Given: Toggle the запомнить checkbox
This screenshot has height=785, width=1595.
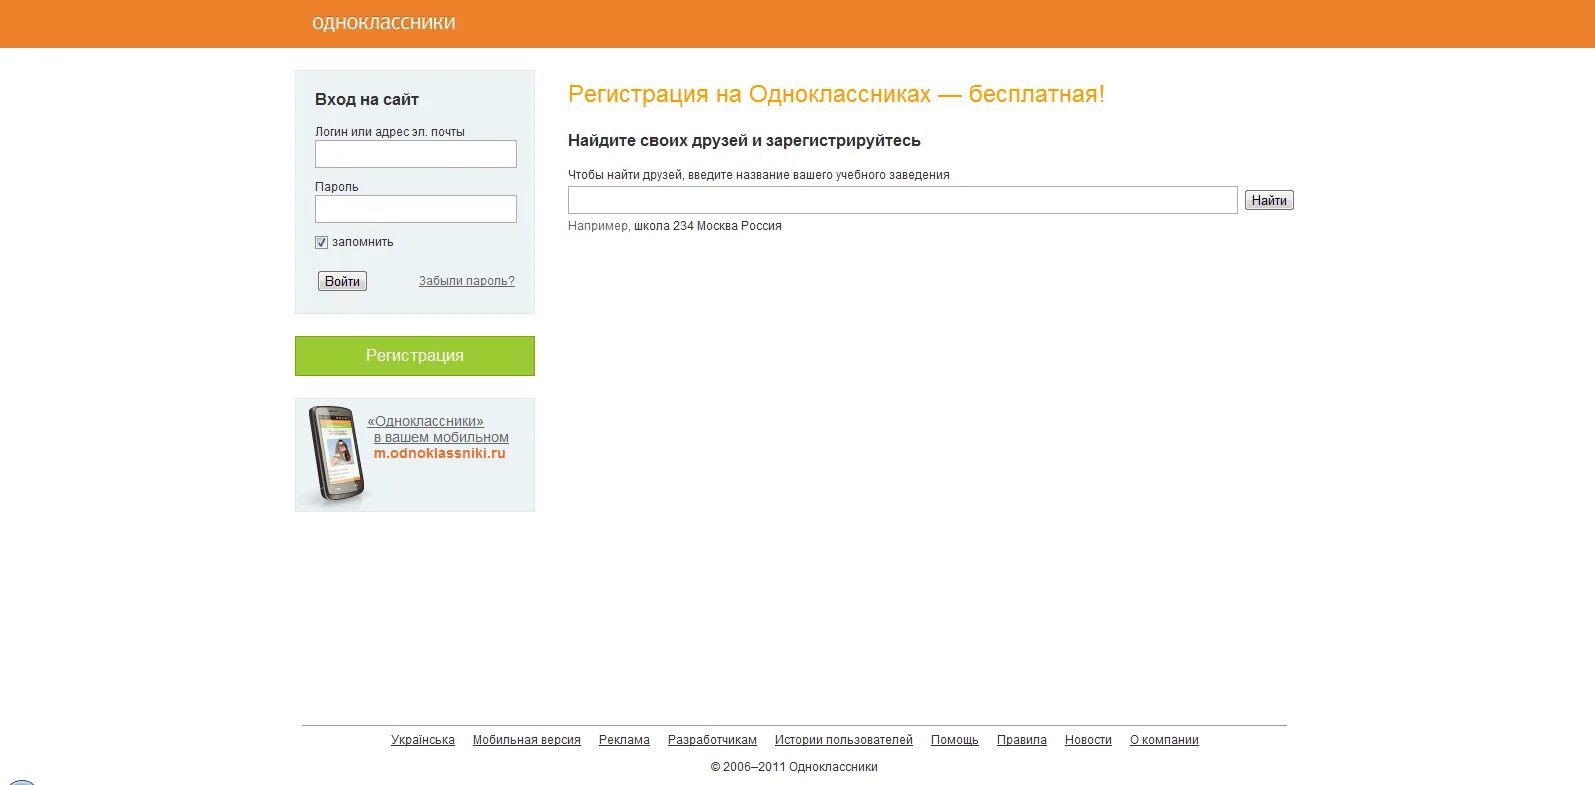Looking at the screenshot, I should [x=322, y=242].
